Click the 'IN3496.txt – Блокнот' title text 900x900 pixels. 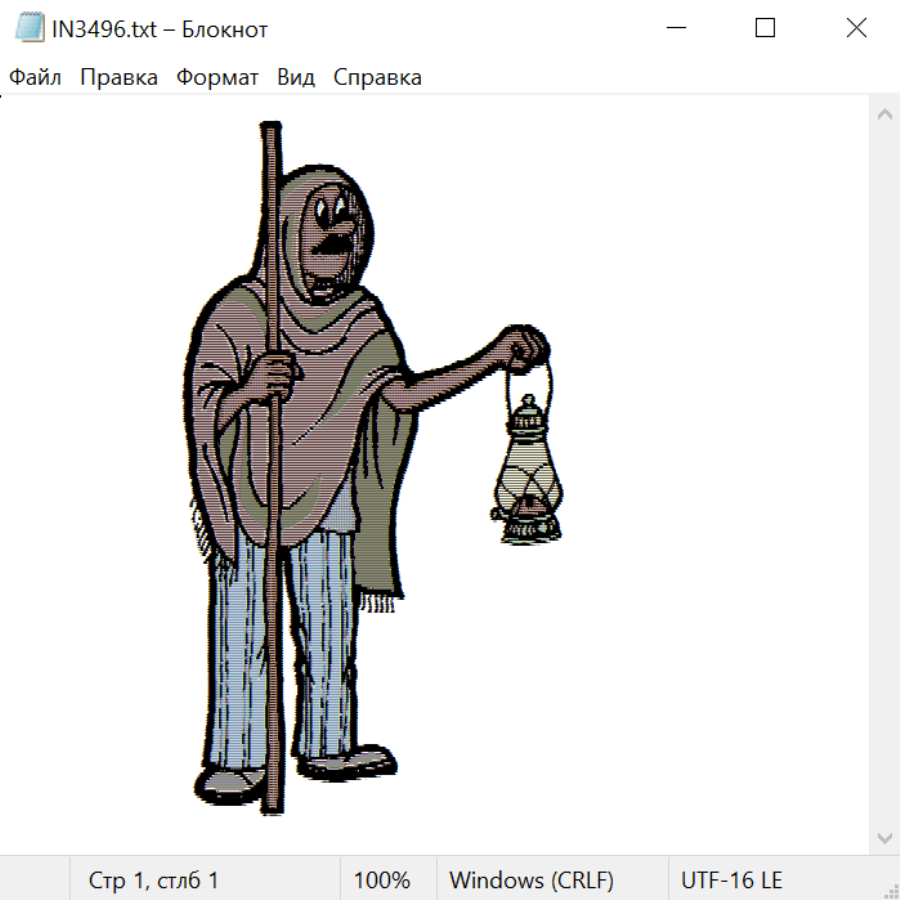tap(160, 29)
